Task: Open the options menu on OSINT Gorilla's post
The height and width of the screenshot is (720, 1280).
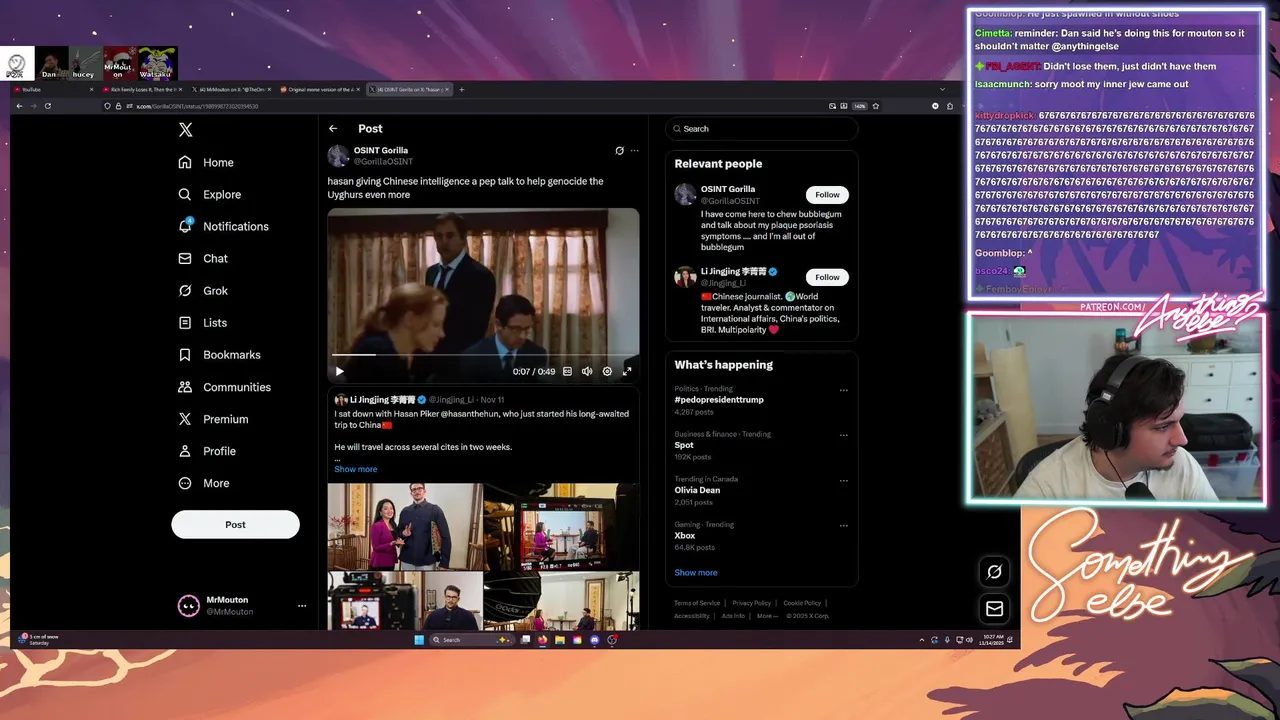Action: pos(634,151)
